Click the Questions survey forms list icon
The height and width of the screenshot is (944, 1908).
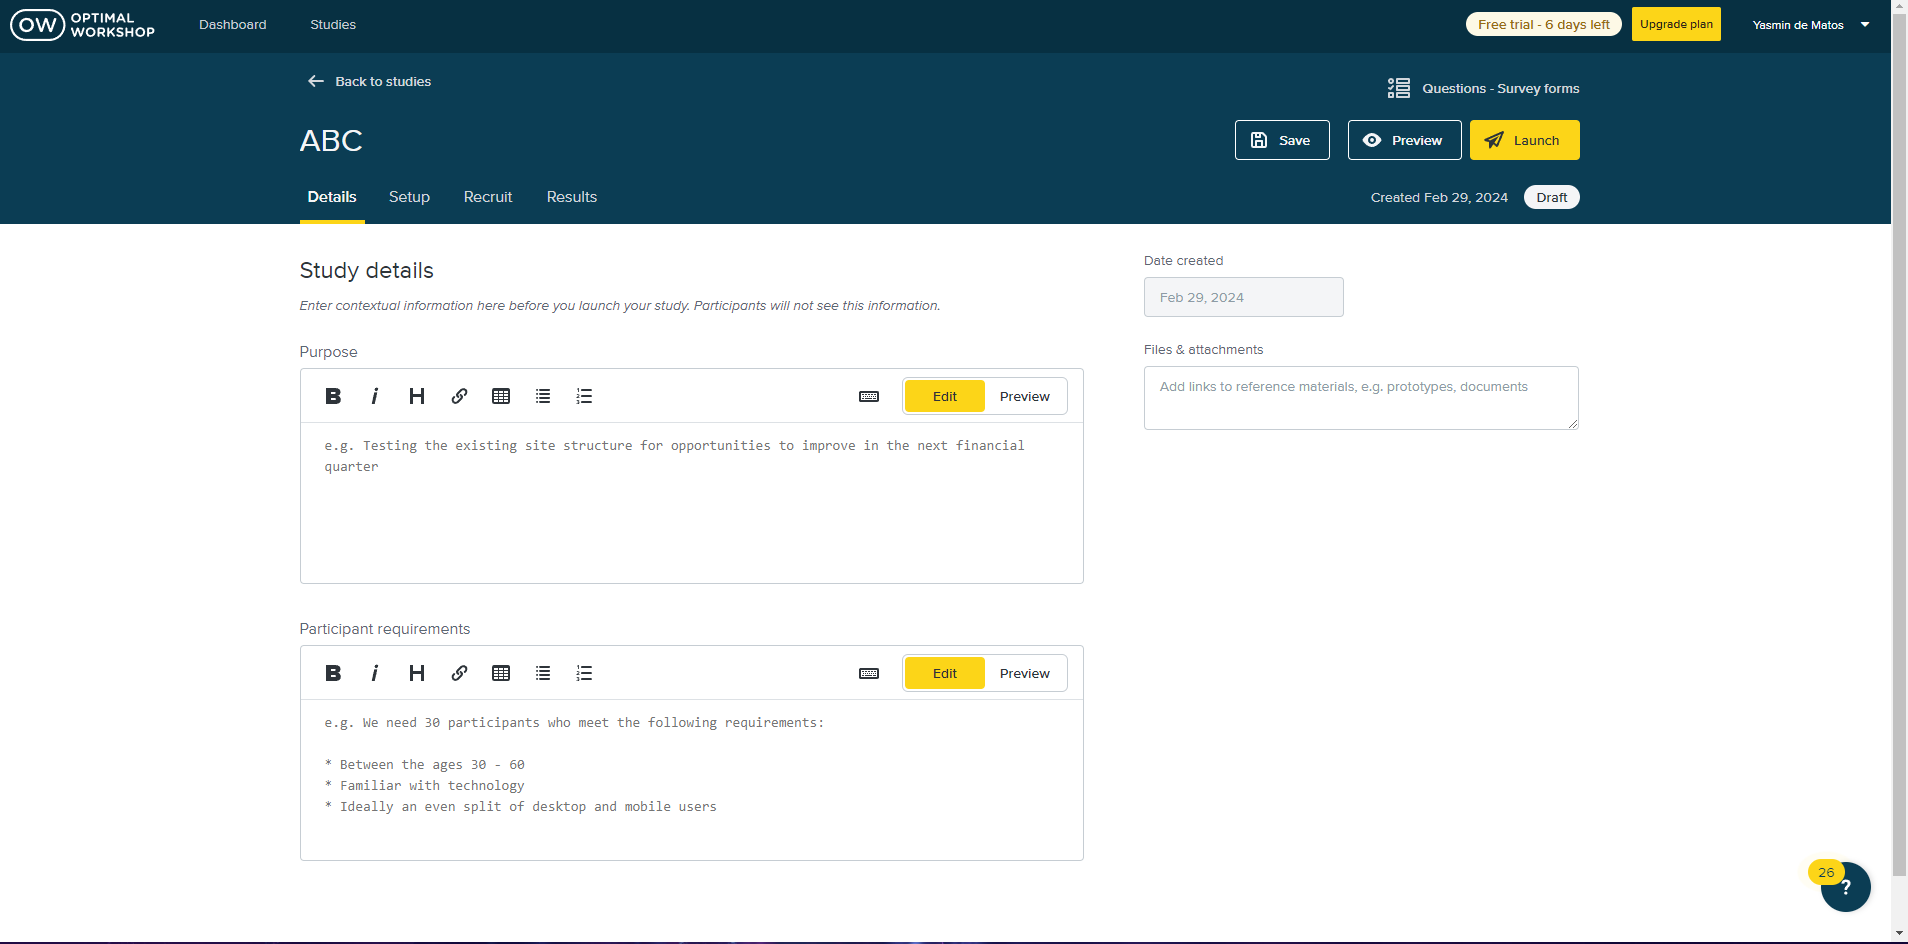click(x=1399, y=88)
